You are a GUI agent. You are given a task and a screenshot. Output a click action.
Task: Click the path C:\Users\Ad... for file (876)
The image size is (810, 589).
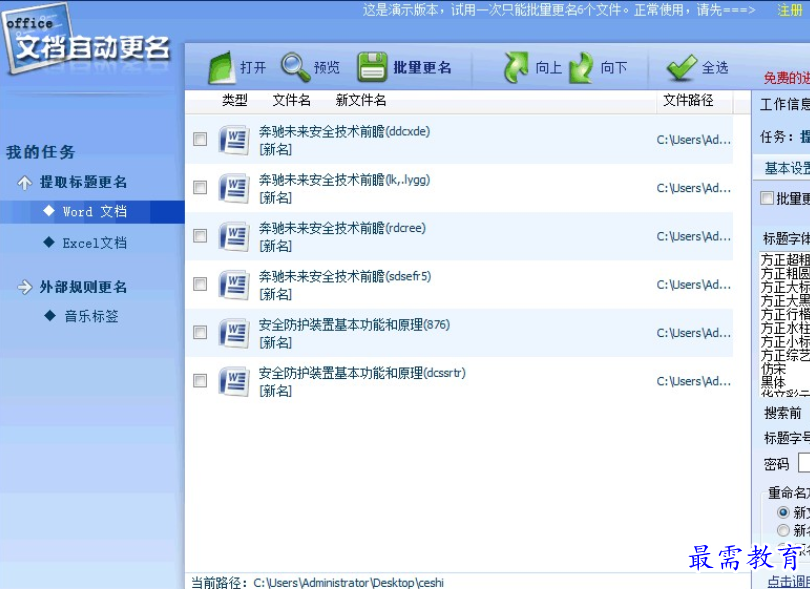694,333
